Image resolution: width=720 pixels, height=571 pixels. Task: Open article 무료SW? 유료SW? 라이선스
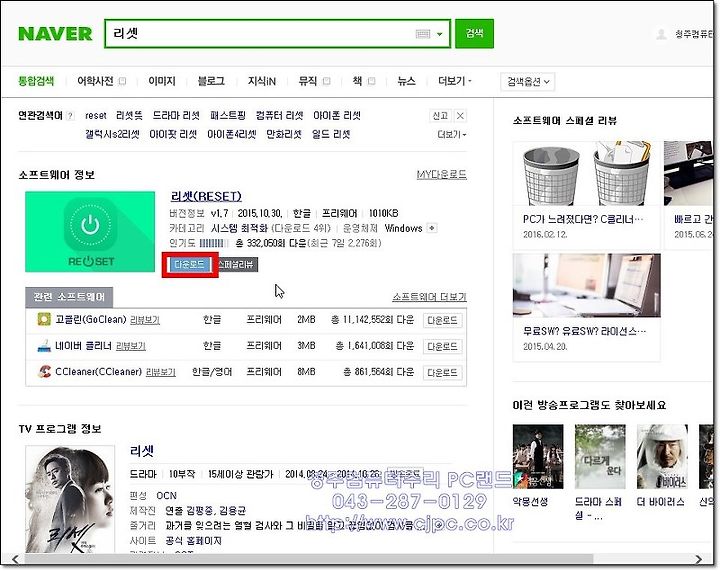(584, 331)
